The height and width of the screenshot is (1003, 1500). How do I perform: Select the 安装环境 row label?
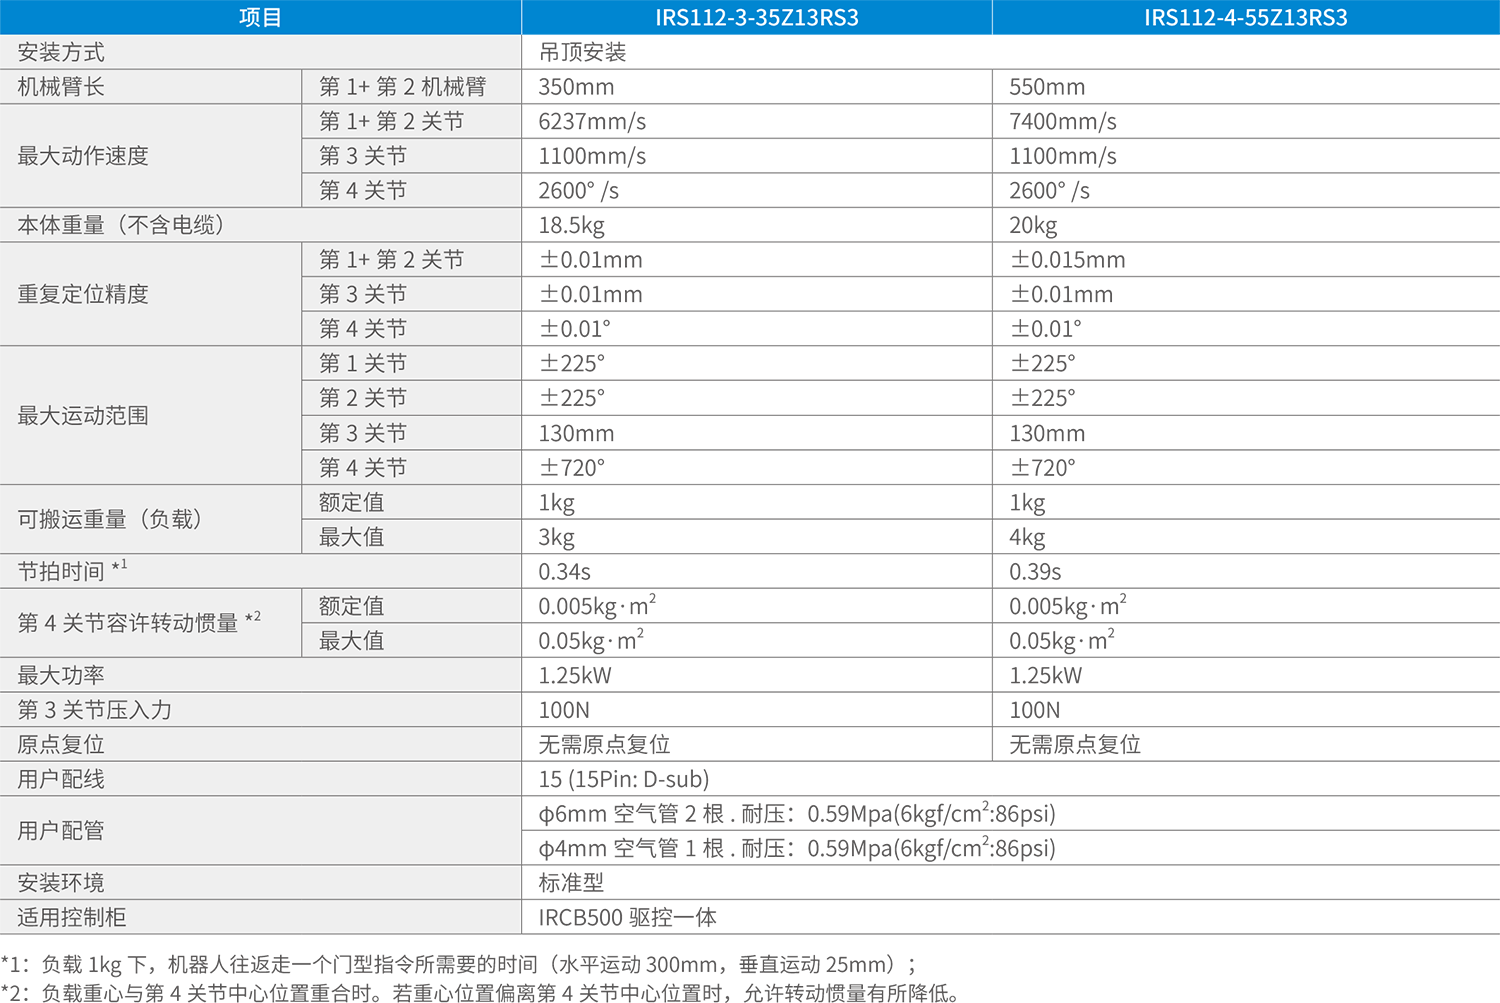pos(61,882)
